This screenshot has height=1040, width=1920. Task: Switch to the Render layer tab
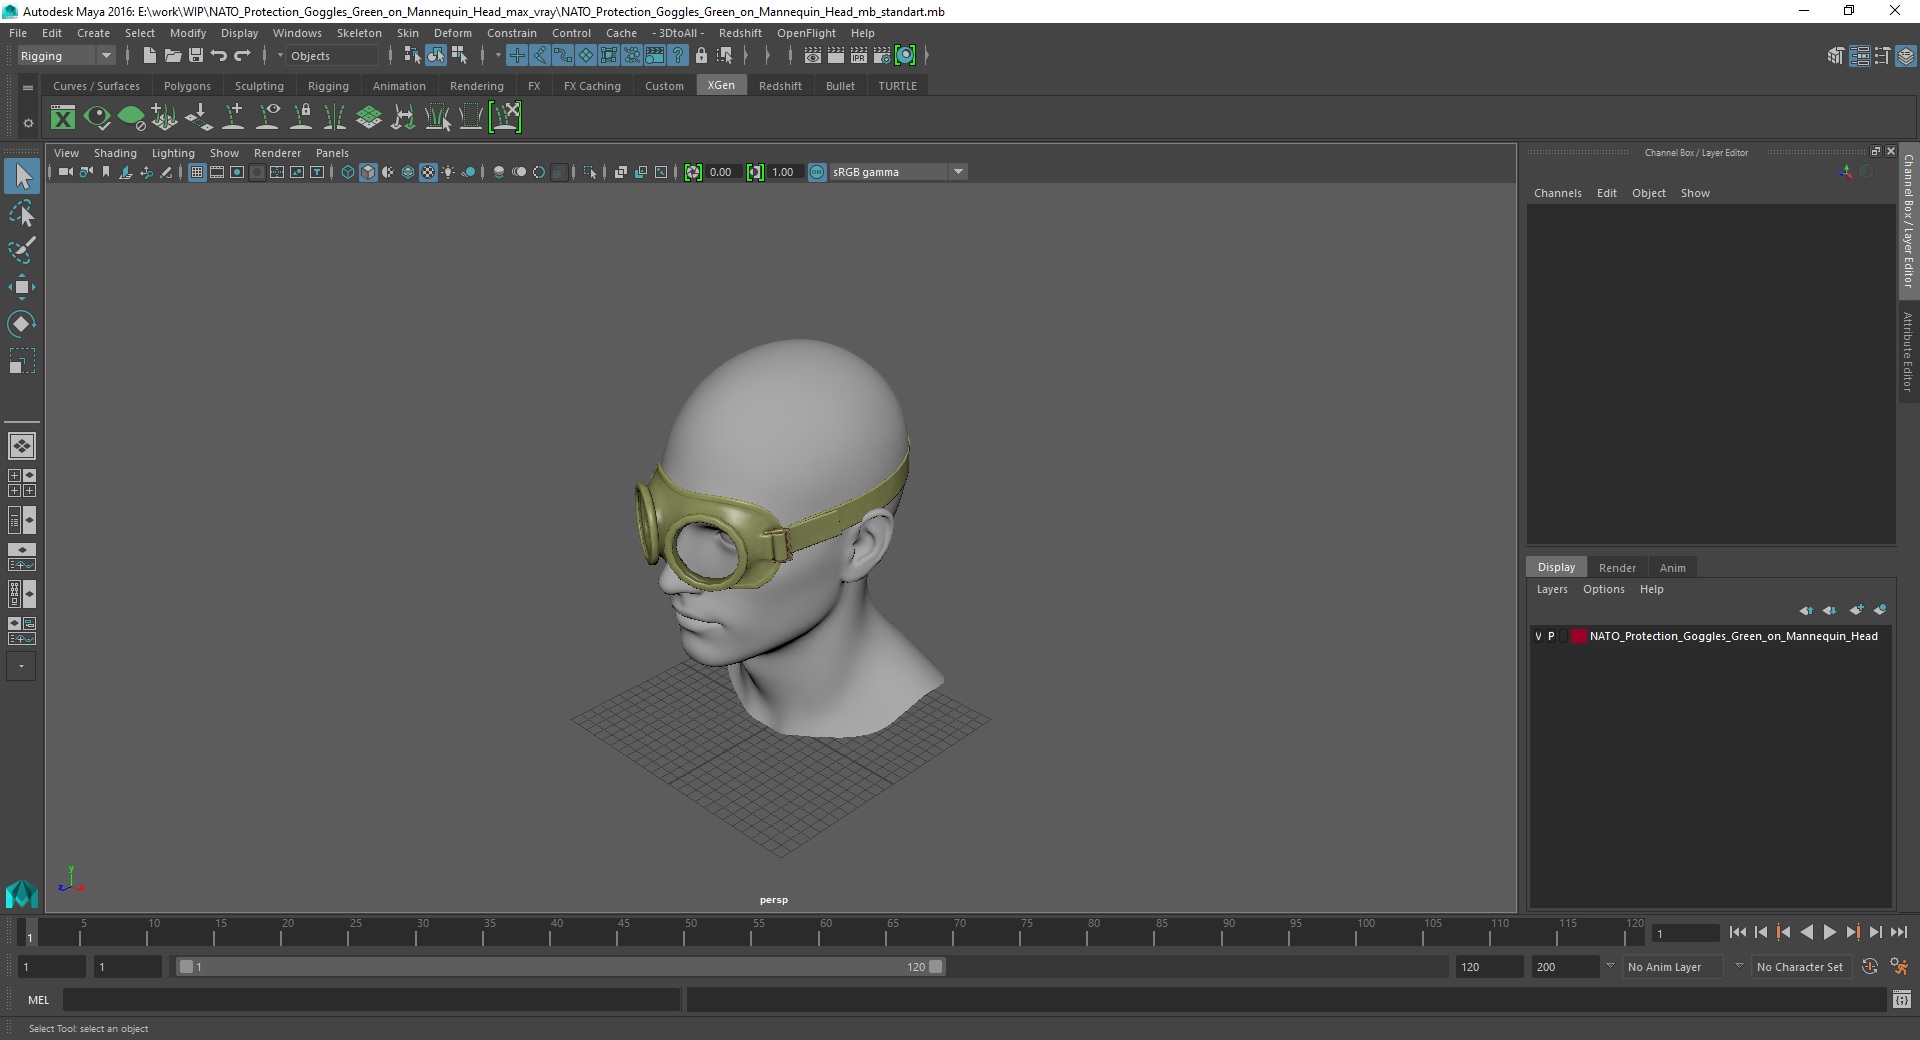[1617, 567]
